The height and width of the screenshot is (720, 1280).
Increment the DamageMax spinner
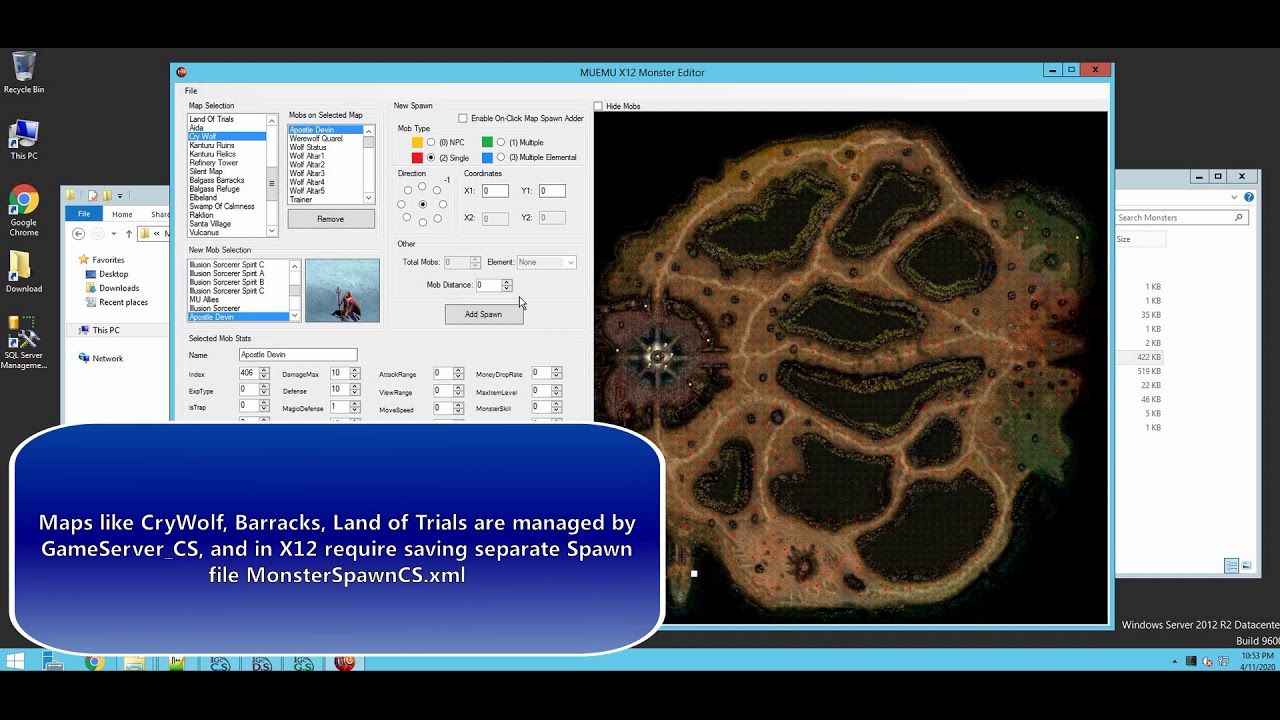coord(354,371)
